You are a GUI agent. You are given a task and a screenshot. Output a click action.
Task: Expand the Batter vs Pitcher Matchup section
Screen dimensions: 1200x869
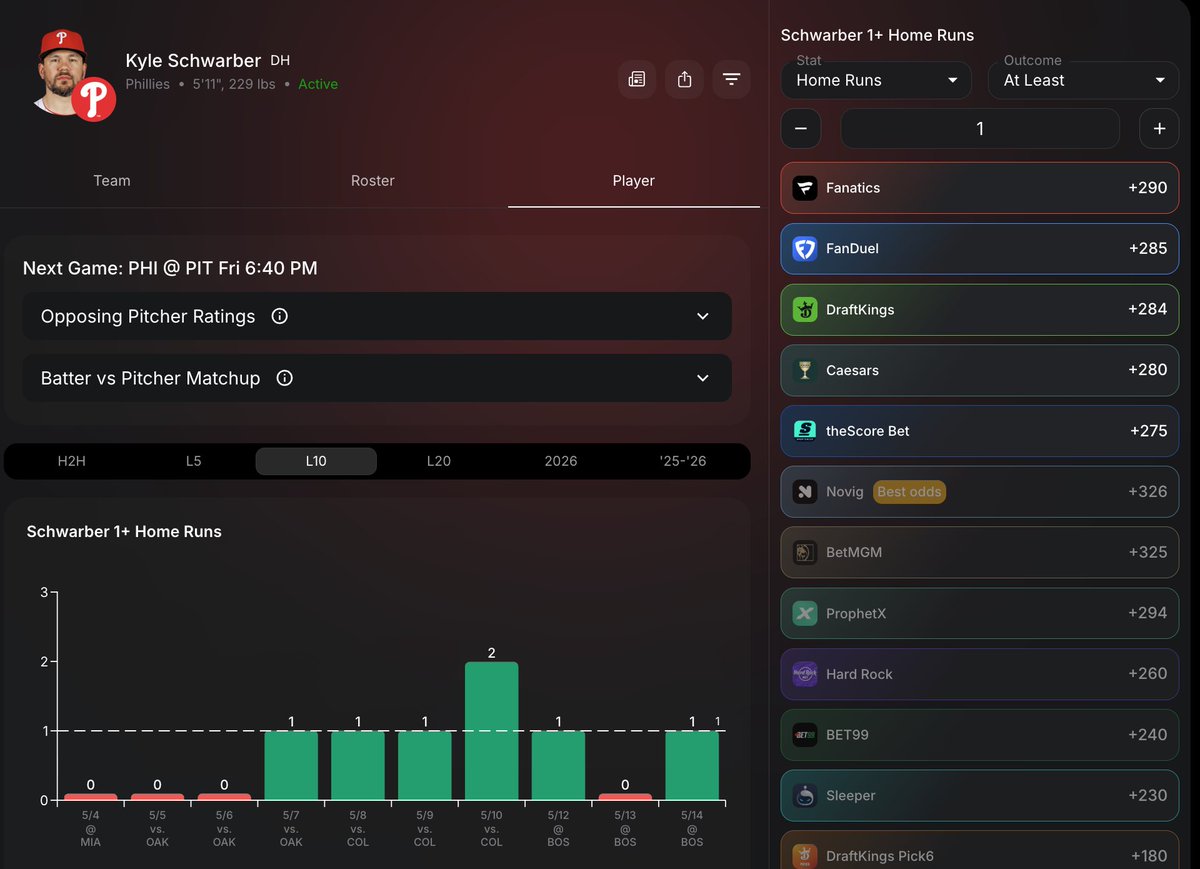click(377, 378)
